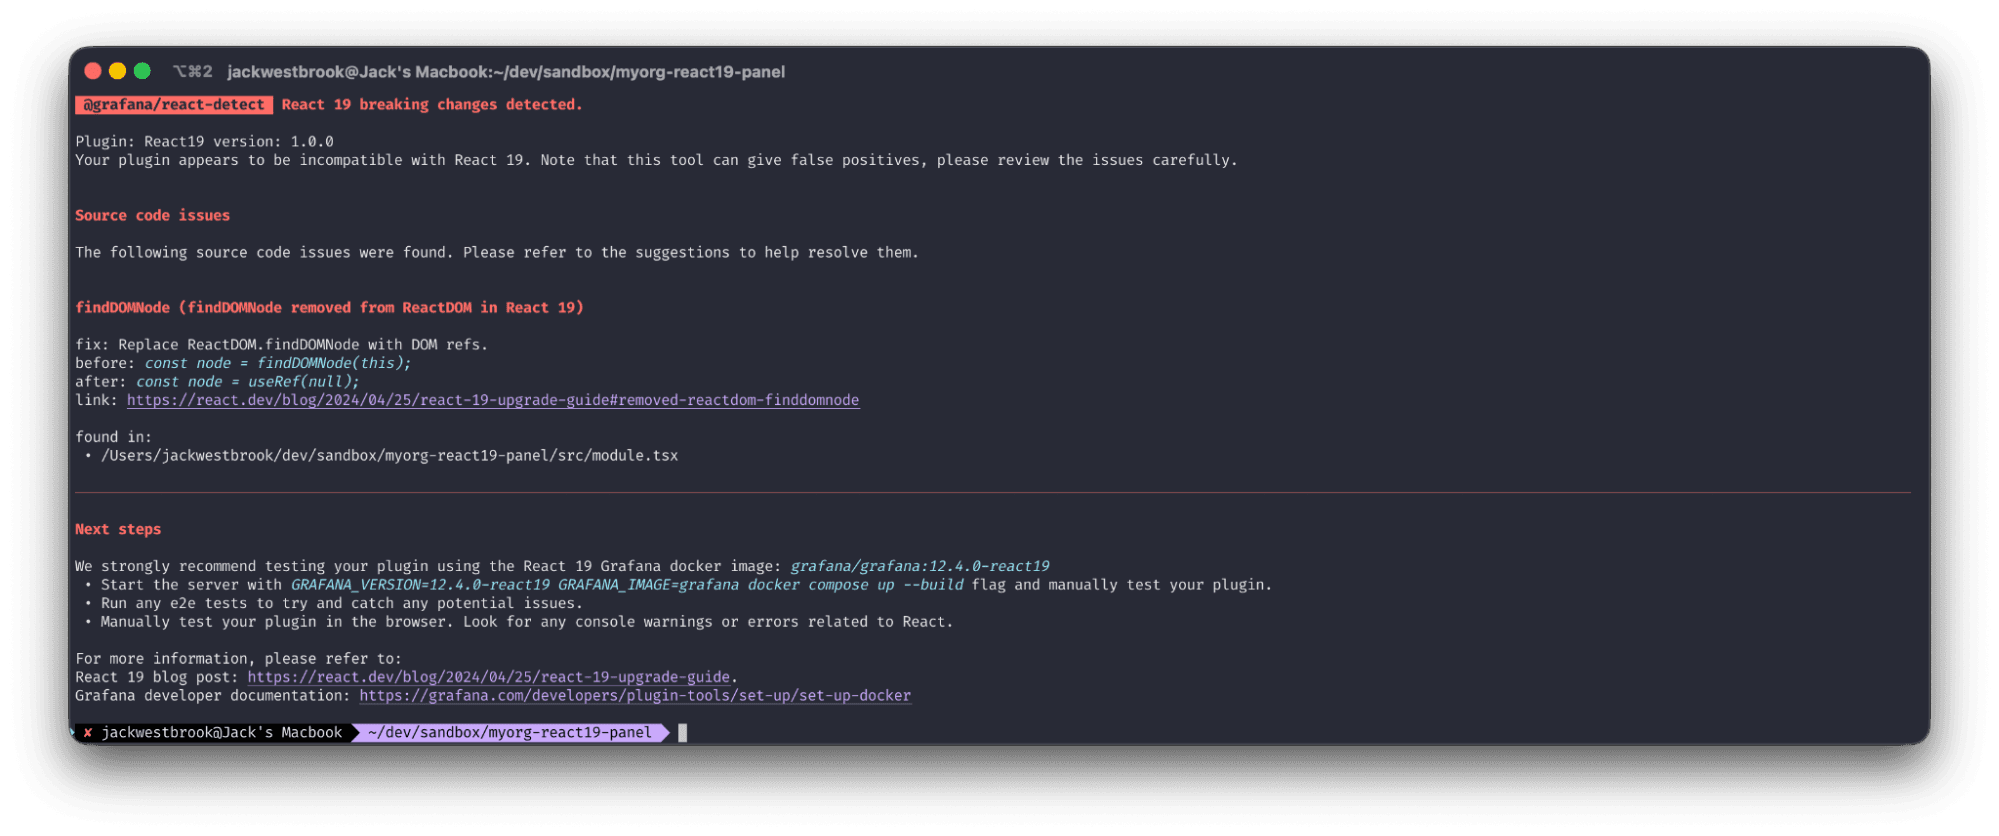Click the @grafana/react-detect highlighted badge
This screenshot has width=1999, height=836.
(x=174, y=105)
